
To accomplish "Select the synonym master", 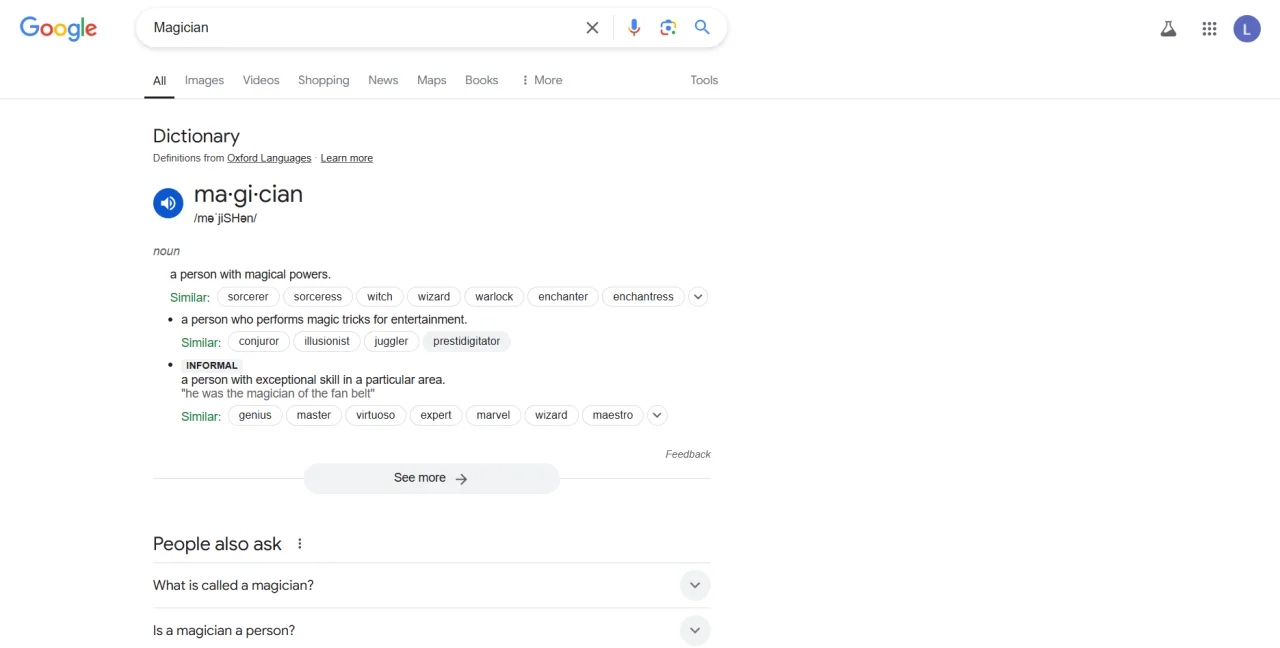I will click(314, 415).
